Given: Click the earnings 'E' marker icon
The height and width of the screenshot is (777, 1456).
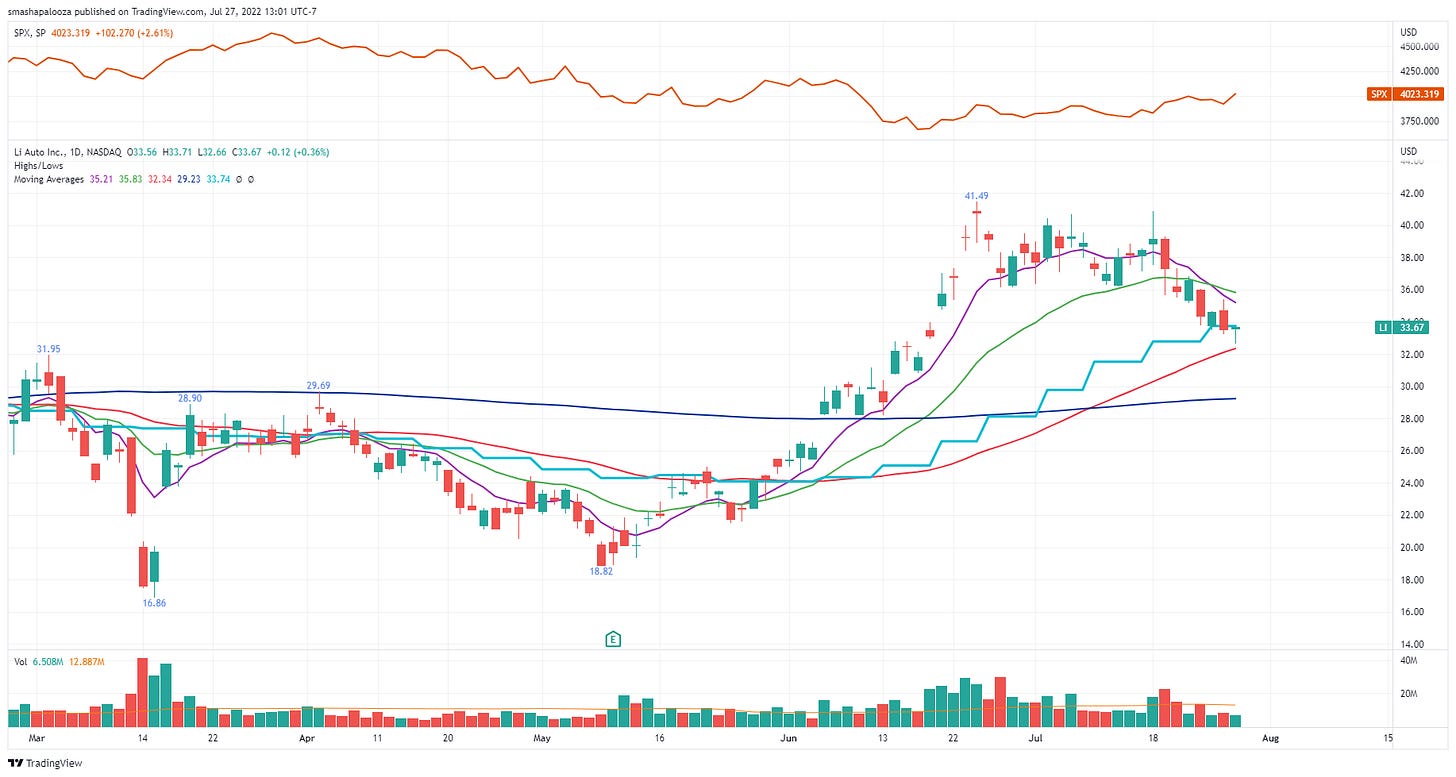Looking at the screenshot, I should coord(613,639).
